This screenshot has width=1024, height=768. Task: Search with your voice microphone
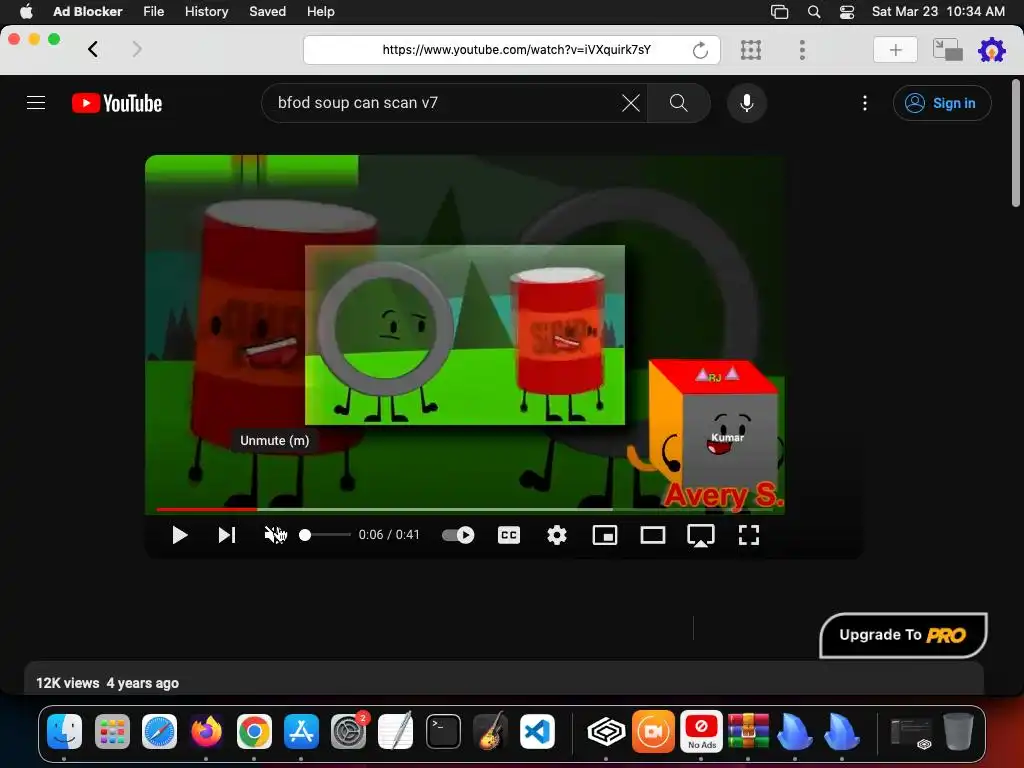746,103
